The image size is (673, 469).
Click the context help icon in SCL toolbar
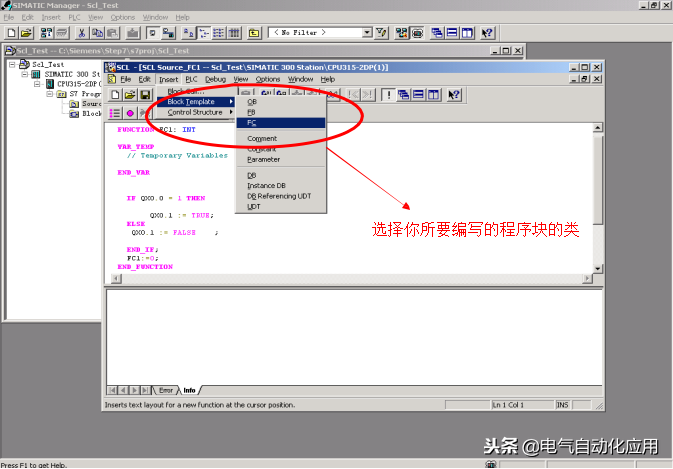click(454, 95)
